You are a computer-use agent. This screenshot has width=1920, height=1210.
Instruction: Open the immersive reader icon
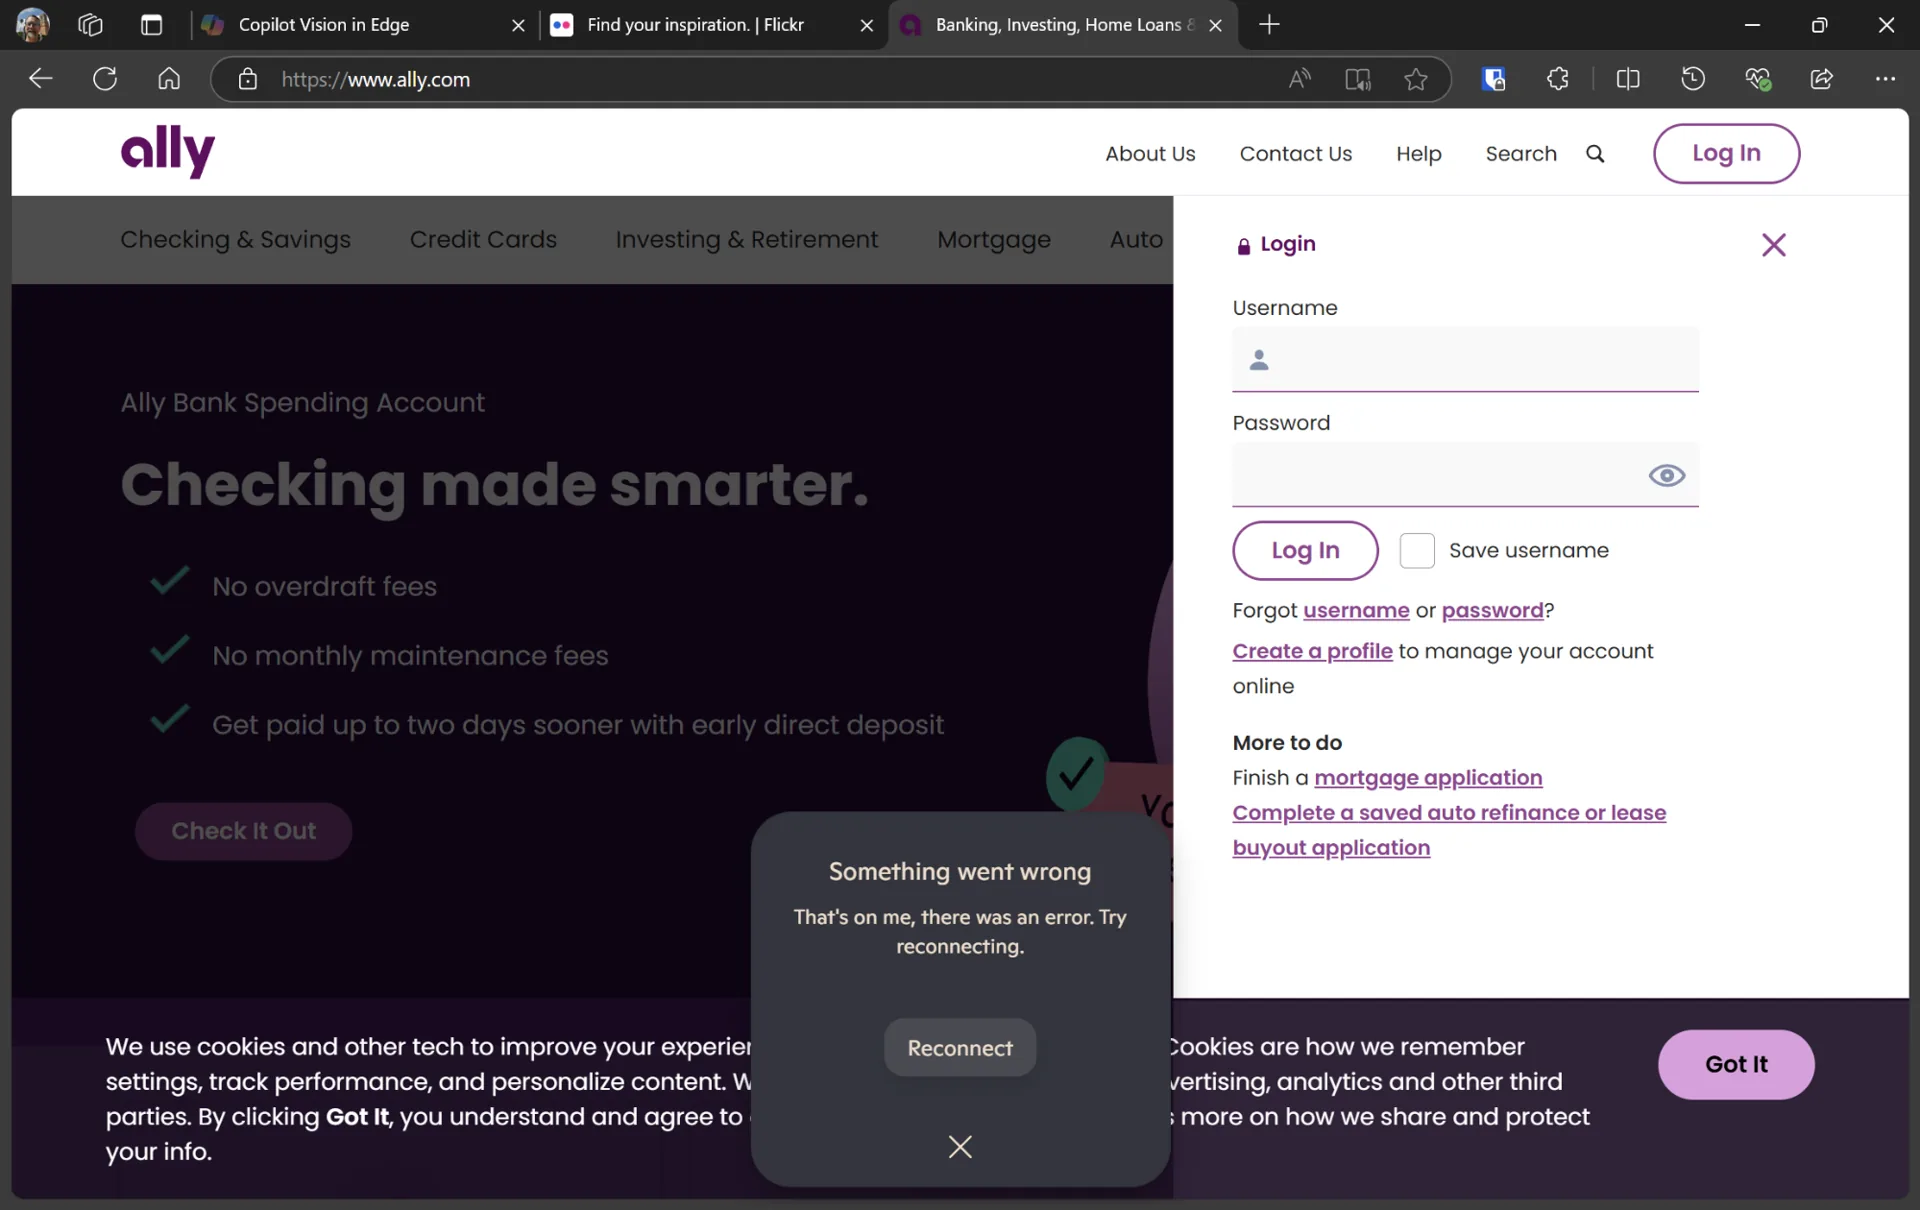[x=1357, y=79]
